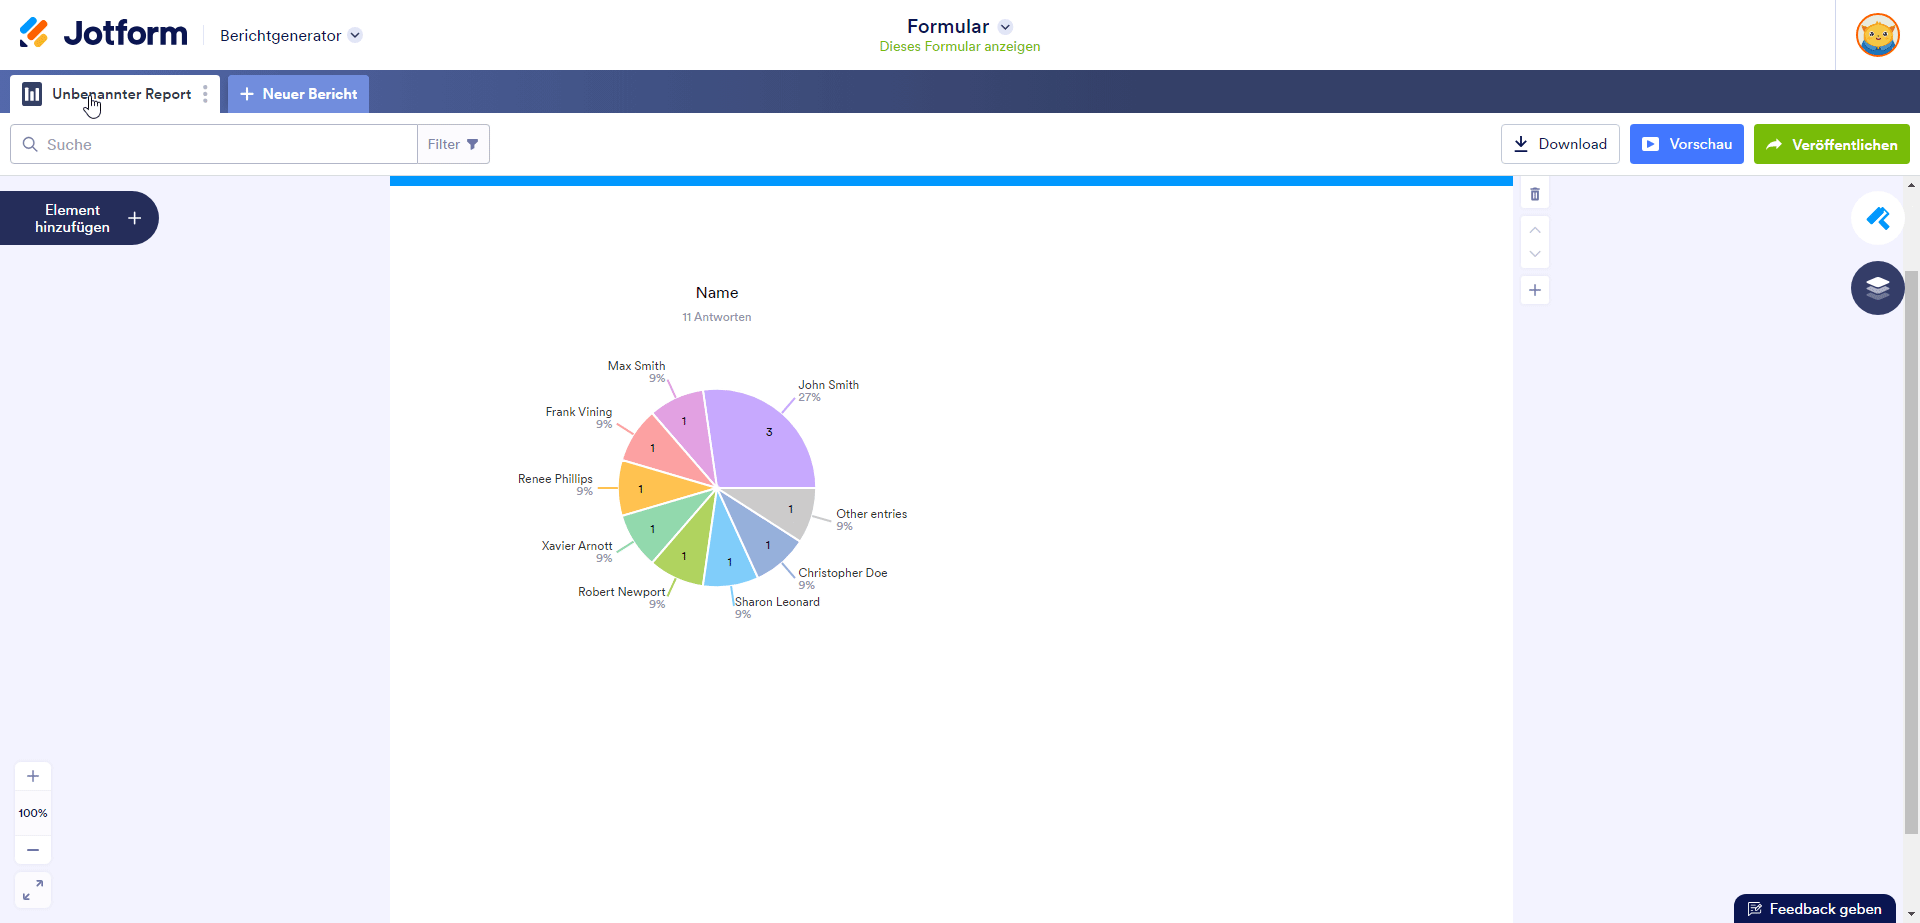This screenshot has width=1920, height=923.
Task: Delete the slide with trash icon
Action: tap(1535, 194)
